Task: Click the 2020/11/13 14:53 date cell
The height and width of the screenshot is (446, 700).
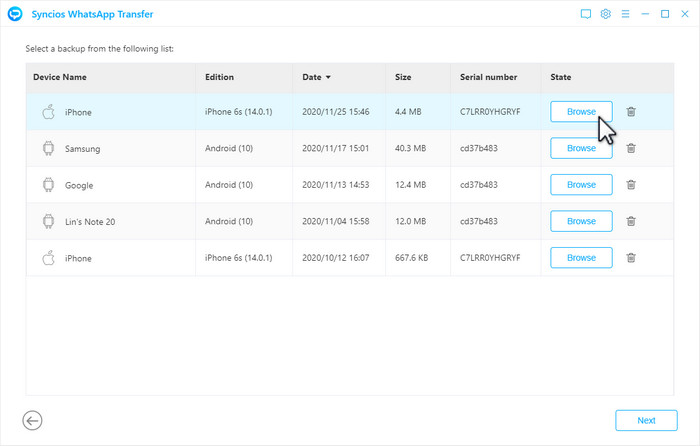Action: point(336,184)
